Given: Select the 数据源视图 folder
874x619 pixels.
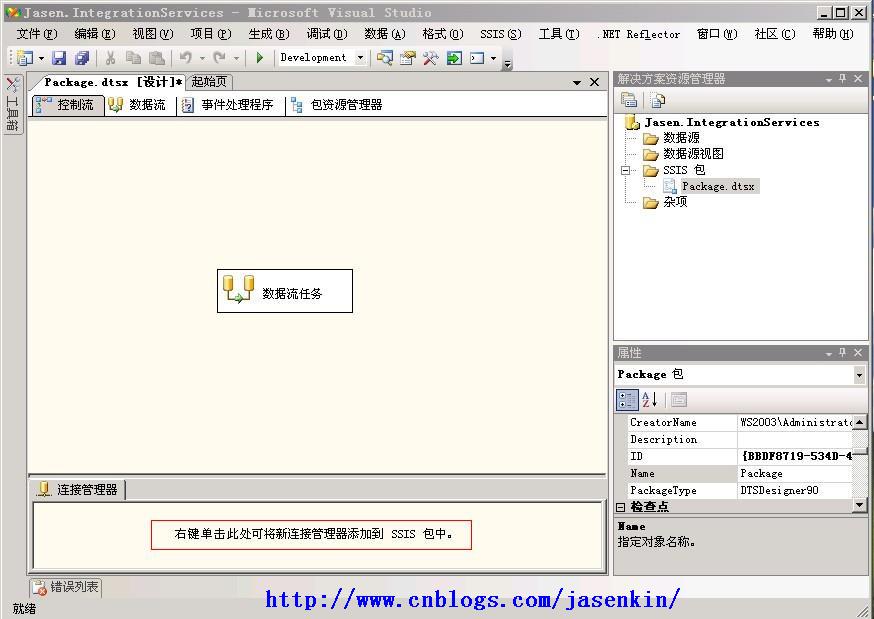Looking at the screenshot, I should [x=683, y=154].
